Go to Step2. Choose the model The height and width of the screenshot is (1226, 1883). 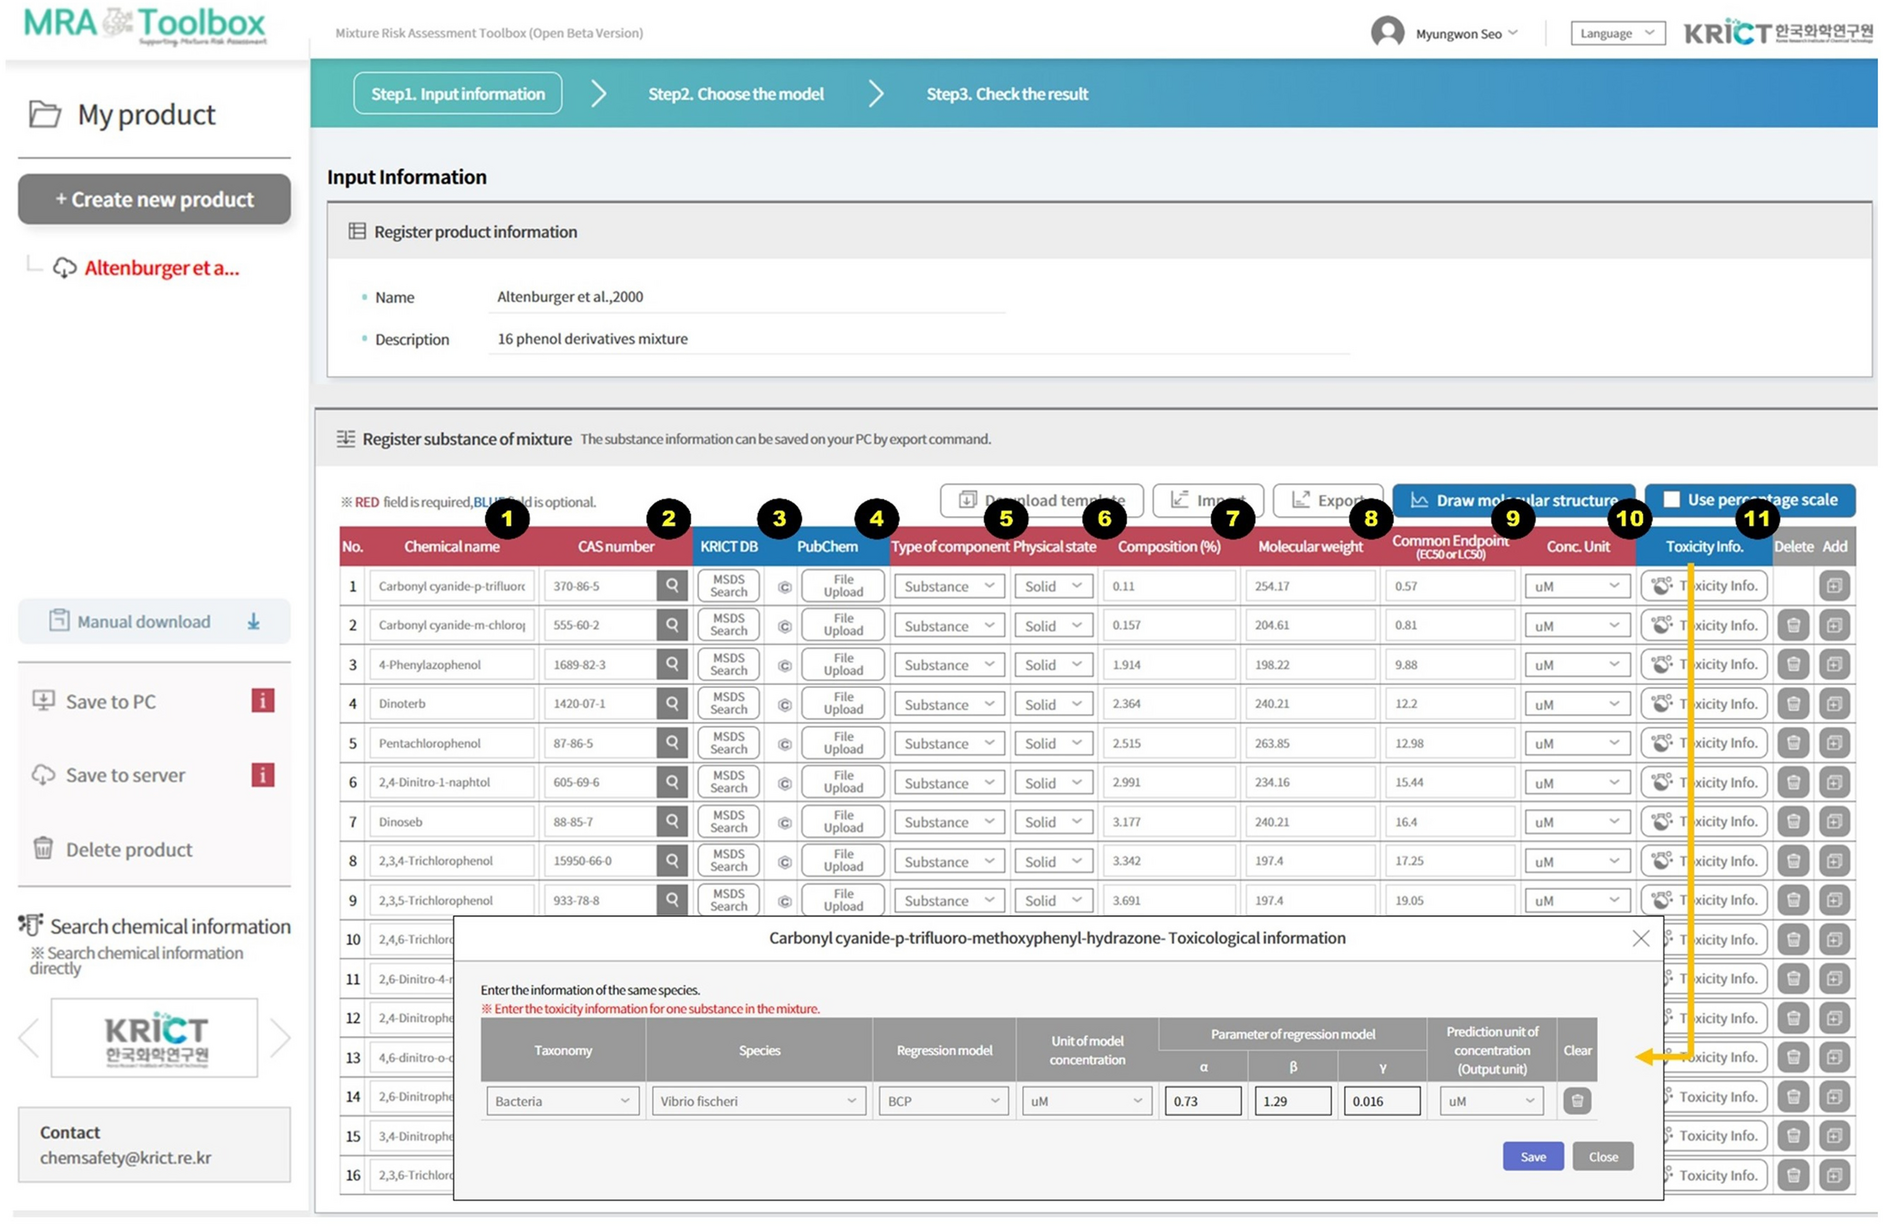pyautogui.click(x=736, y=94)
